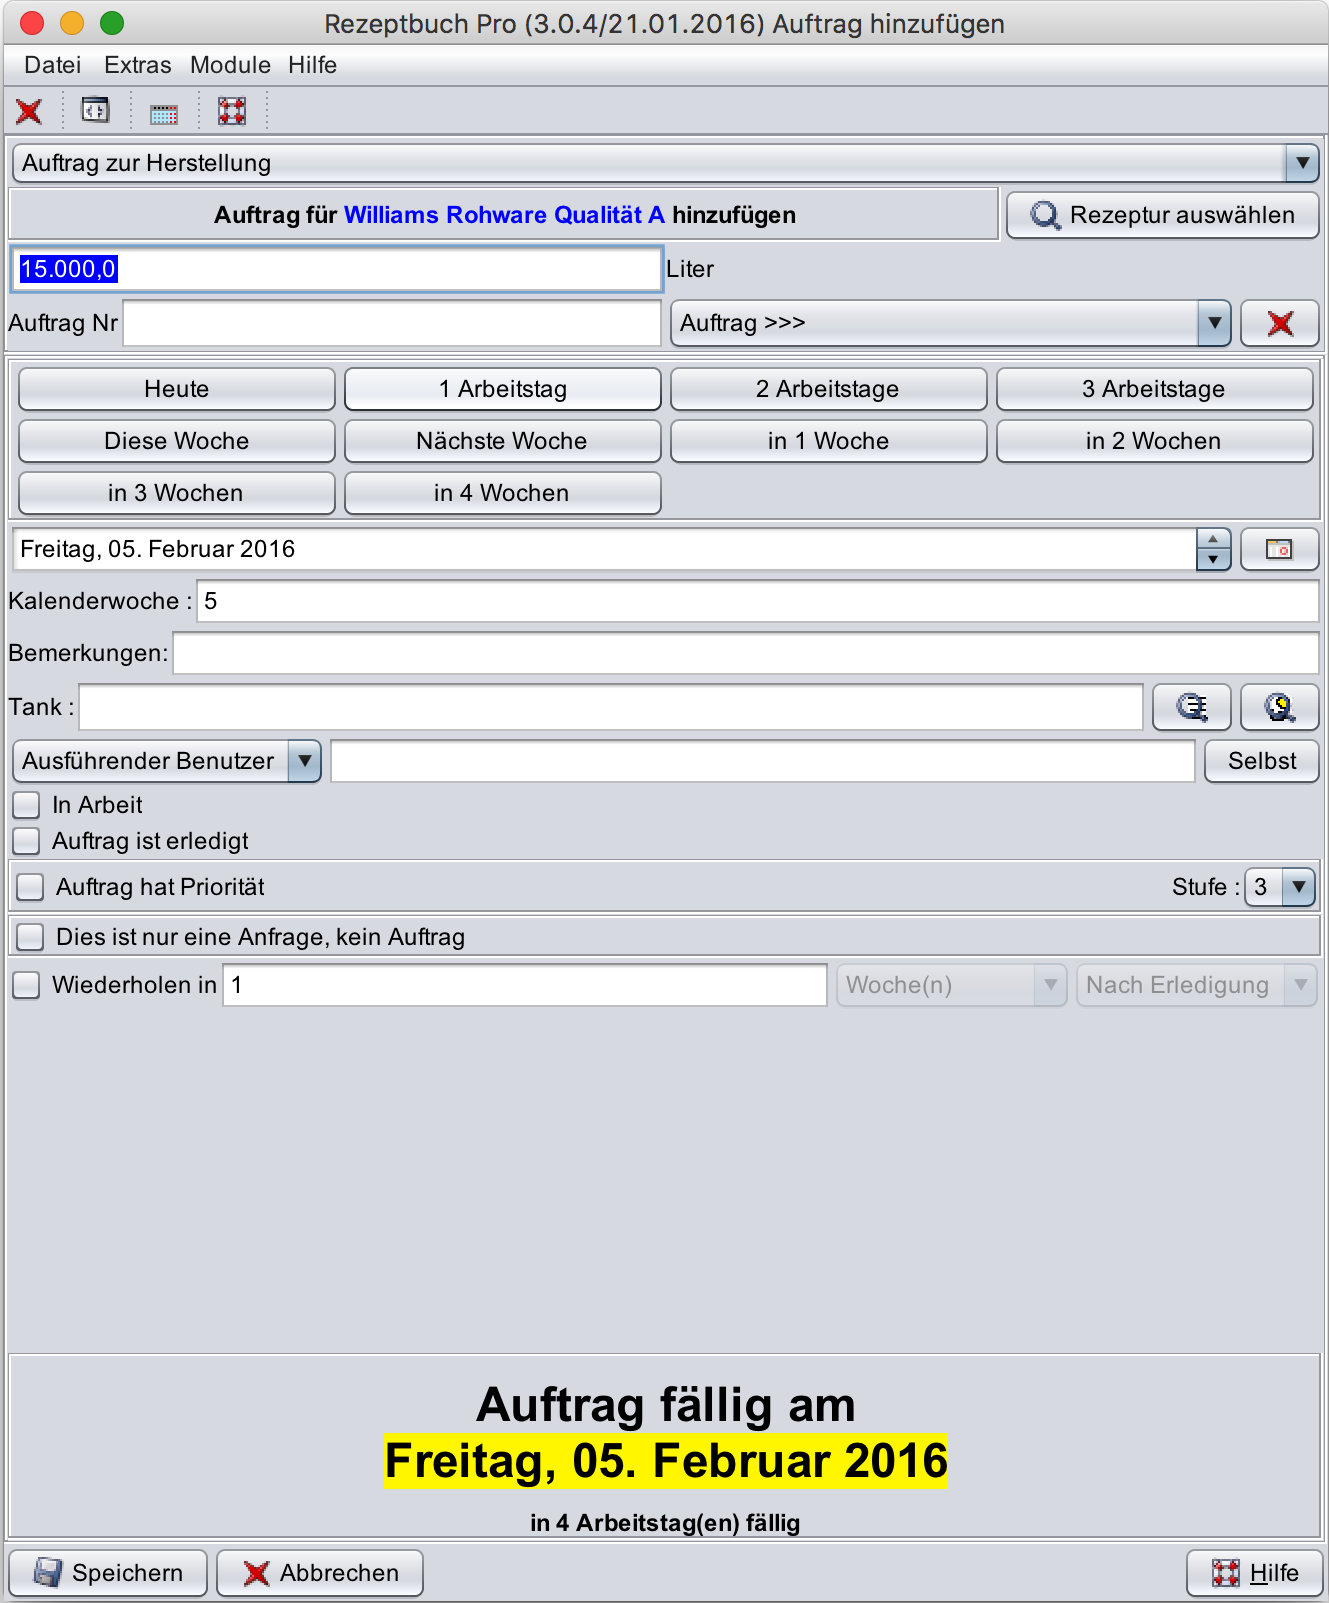Click the 'Nächste Woche' button
The image size is (1329, 1603).
pos(502,441)
